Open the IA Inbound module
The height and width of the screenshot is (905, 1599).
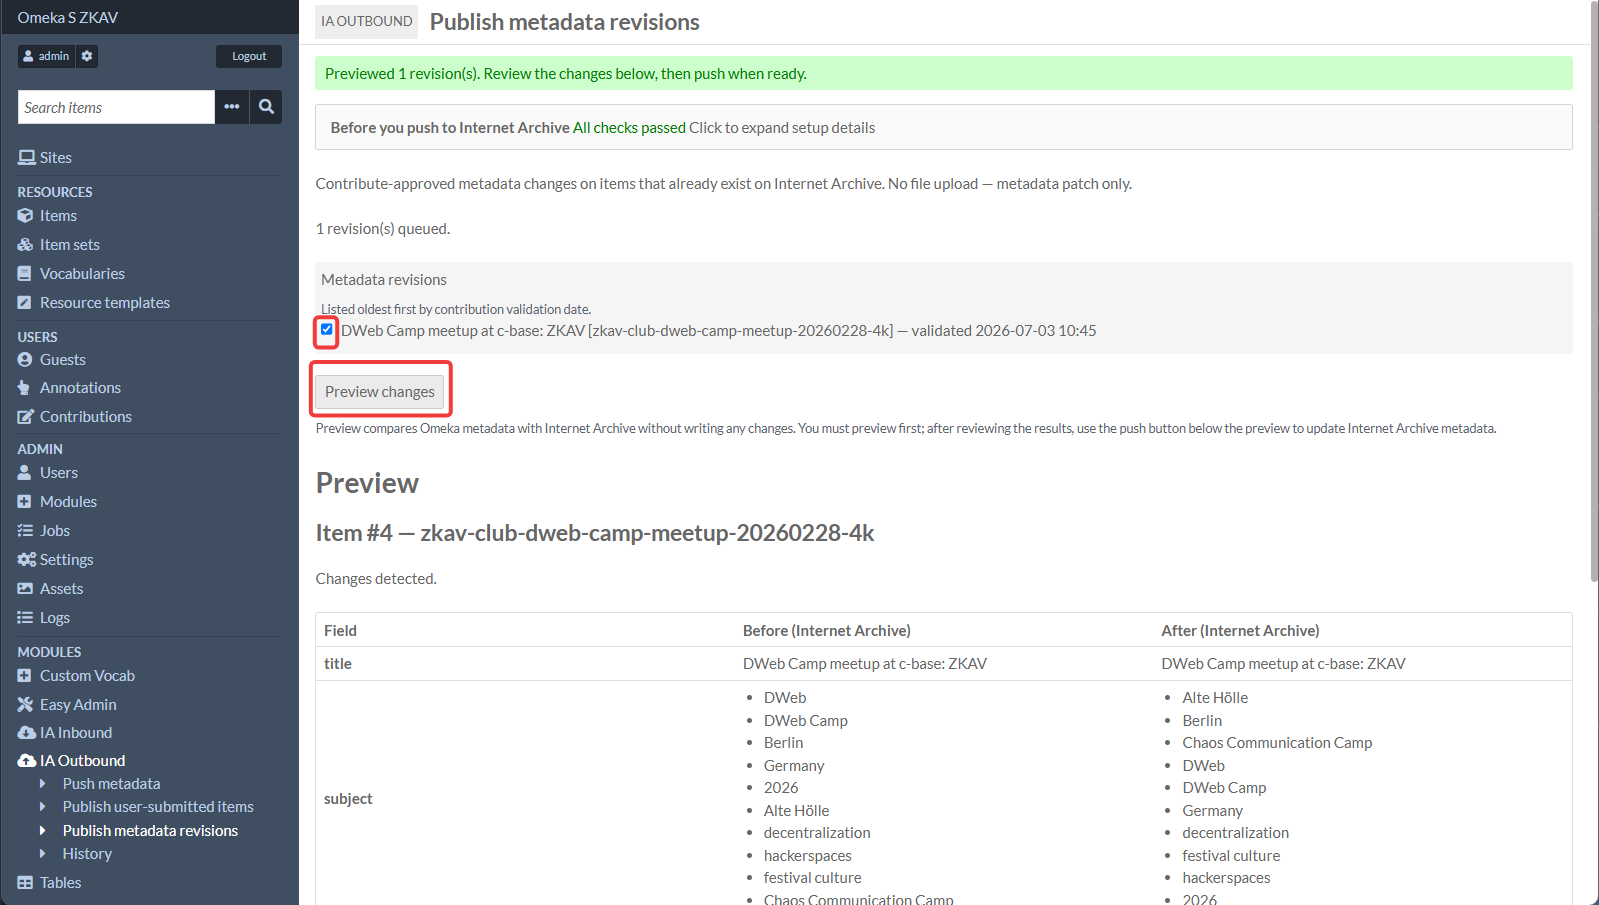(x=76, y=732)
